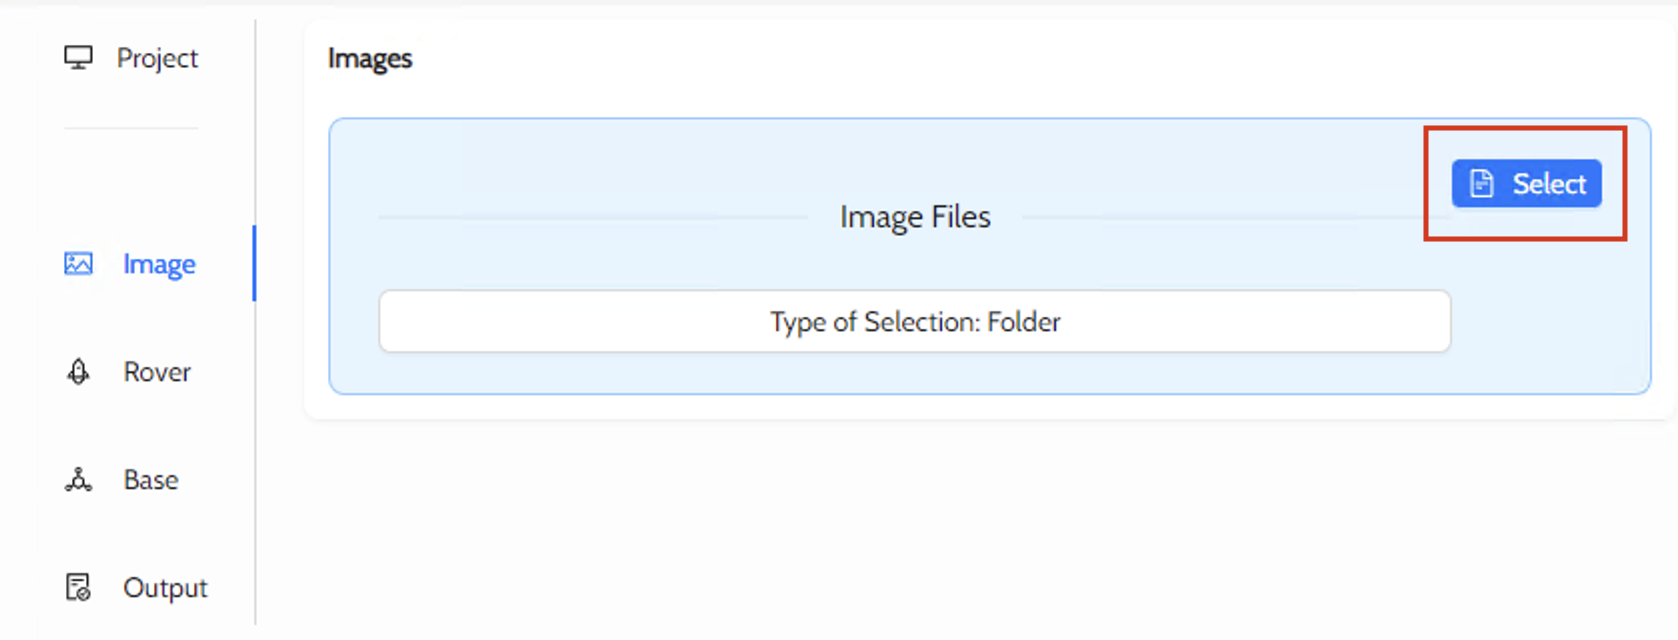Open the Type of Selection: Folder dropdown
Viewport: 1678px width, 640px height.
coord(914,322)
